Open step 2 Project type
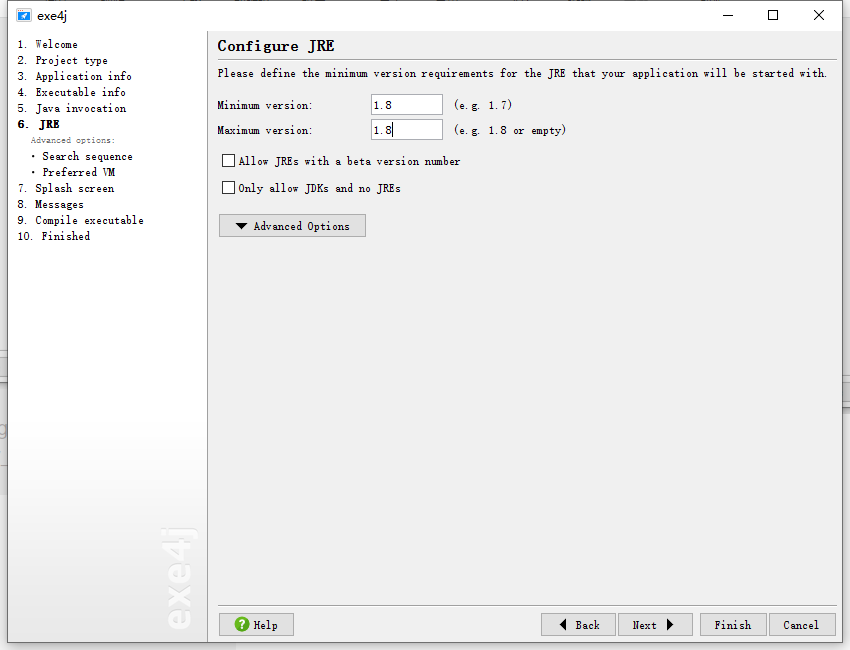This screenshot has height=650, width=850. (x=62, y=60)
